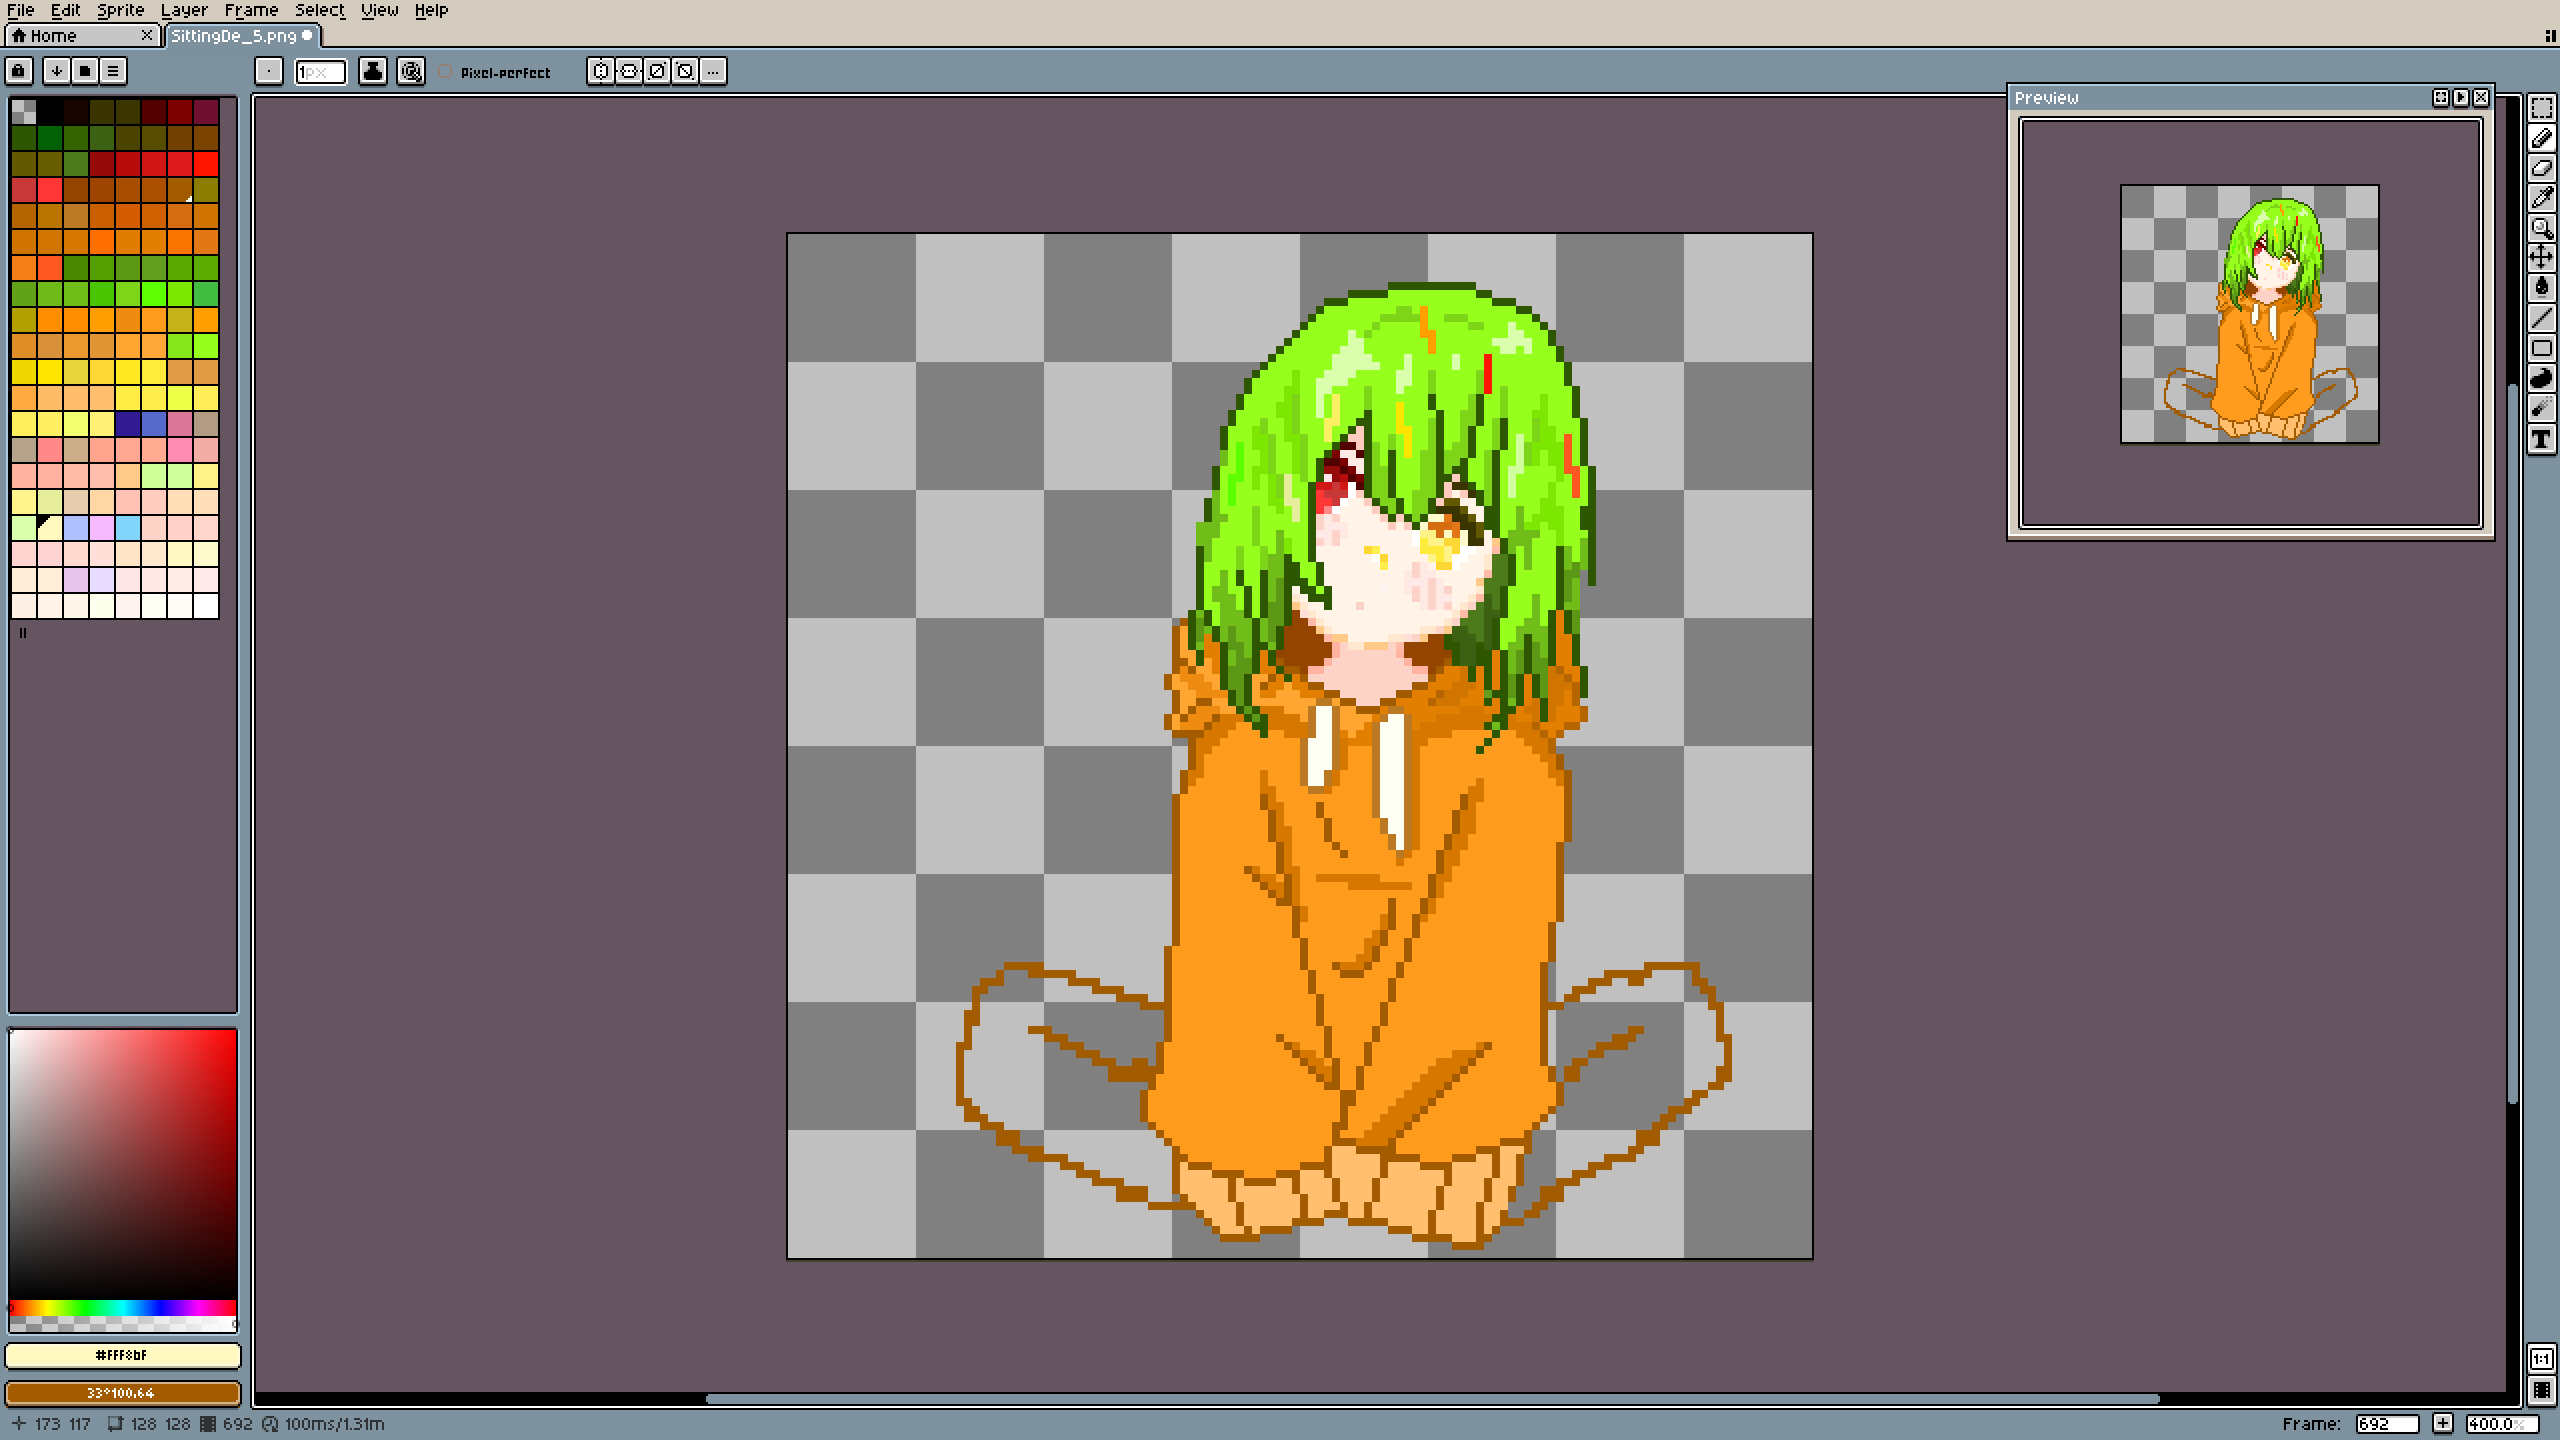The image size is (2560, 1440).
Task: Click the top-right tabs overflow icon
Action: [2550, 36]
